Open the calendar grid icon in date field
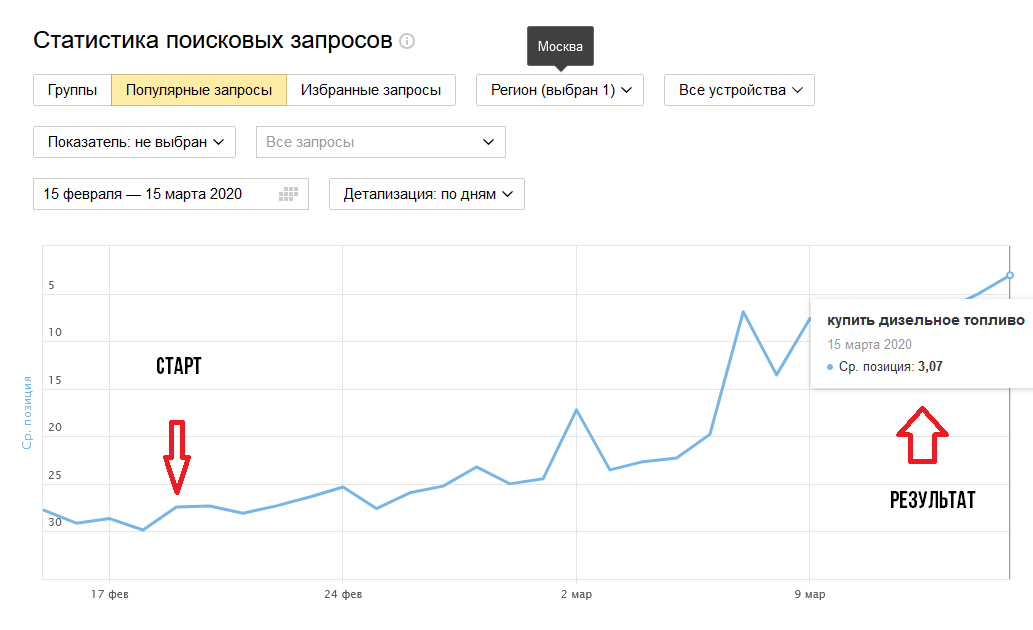The height and width of the screenshot is (630, 1033). coord(289,194)
